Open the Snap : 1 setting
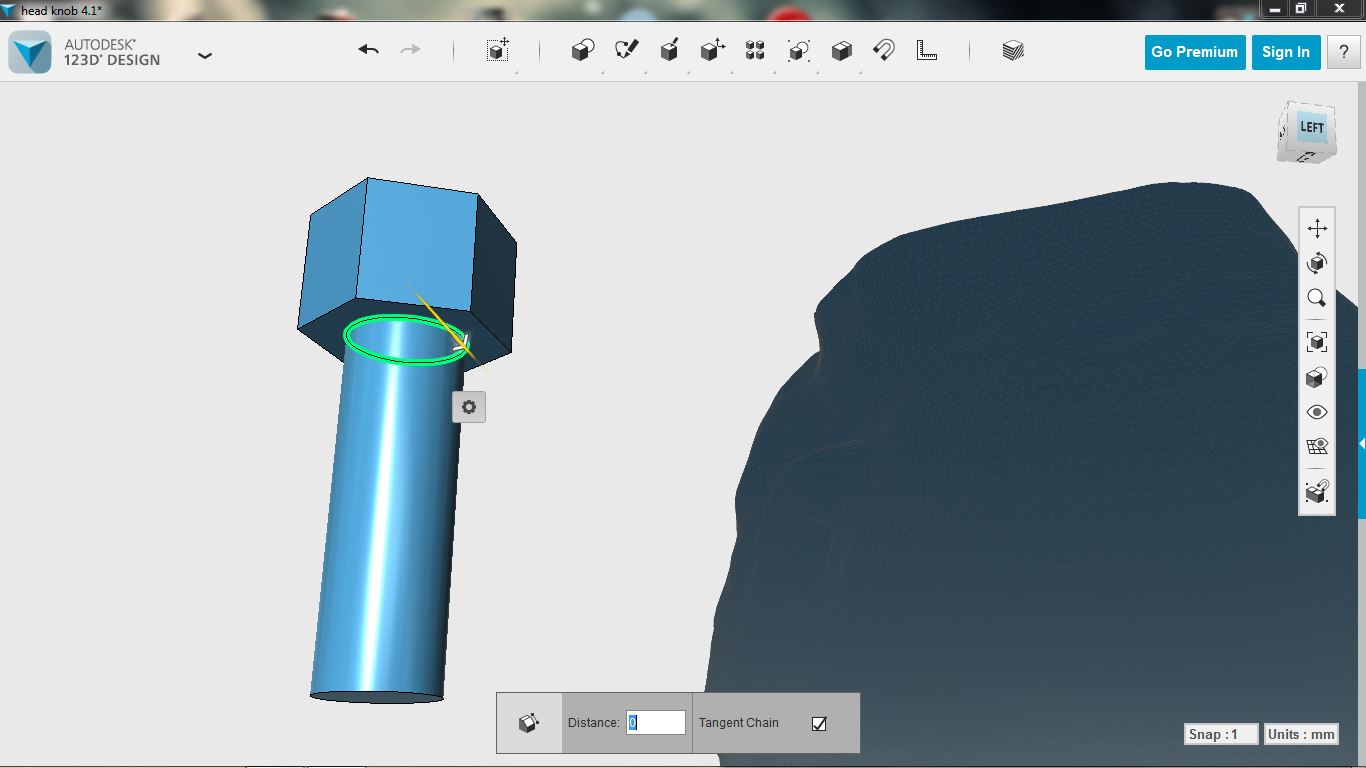The image size is (1366, 768). point(1221,734)
